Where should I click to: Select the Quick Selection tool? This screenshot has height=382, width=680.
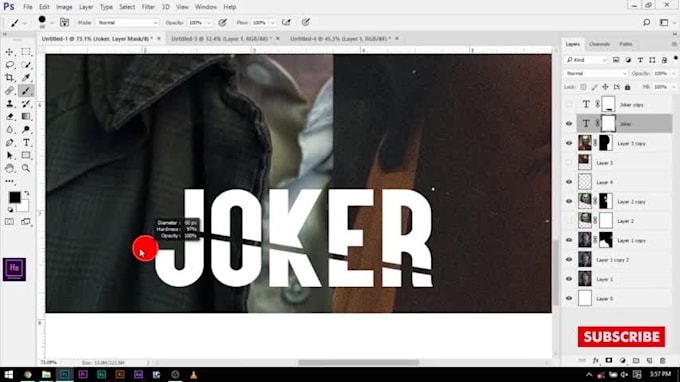click(26, 65)
